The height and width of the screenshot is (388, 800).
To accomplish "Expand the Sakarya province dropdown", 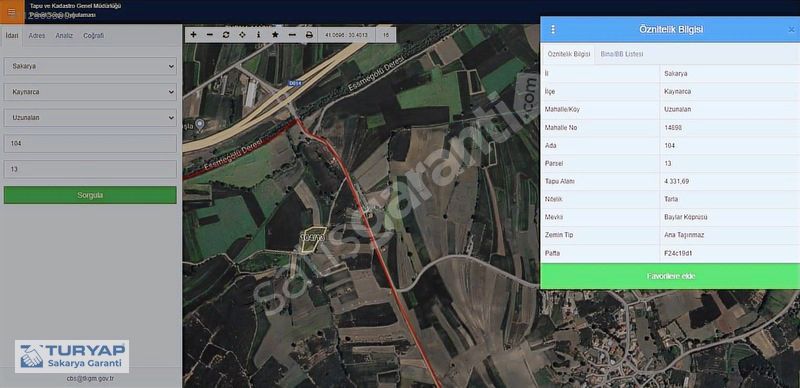I will point(90,66).
